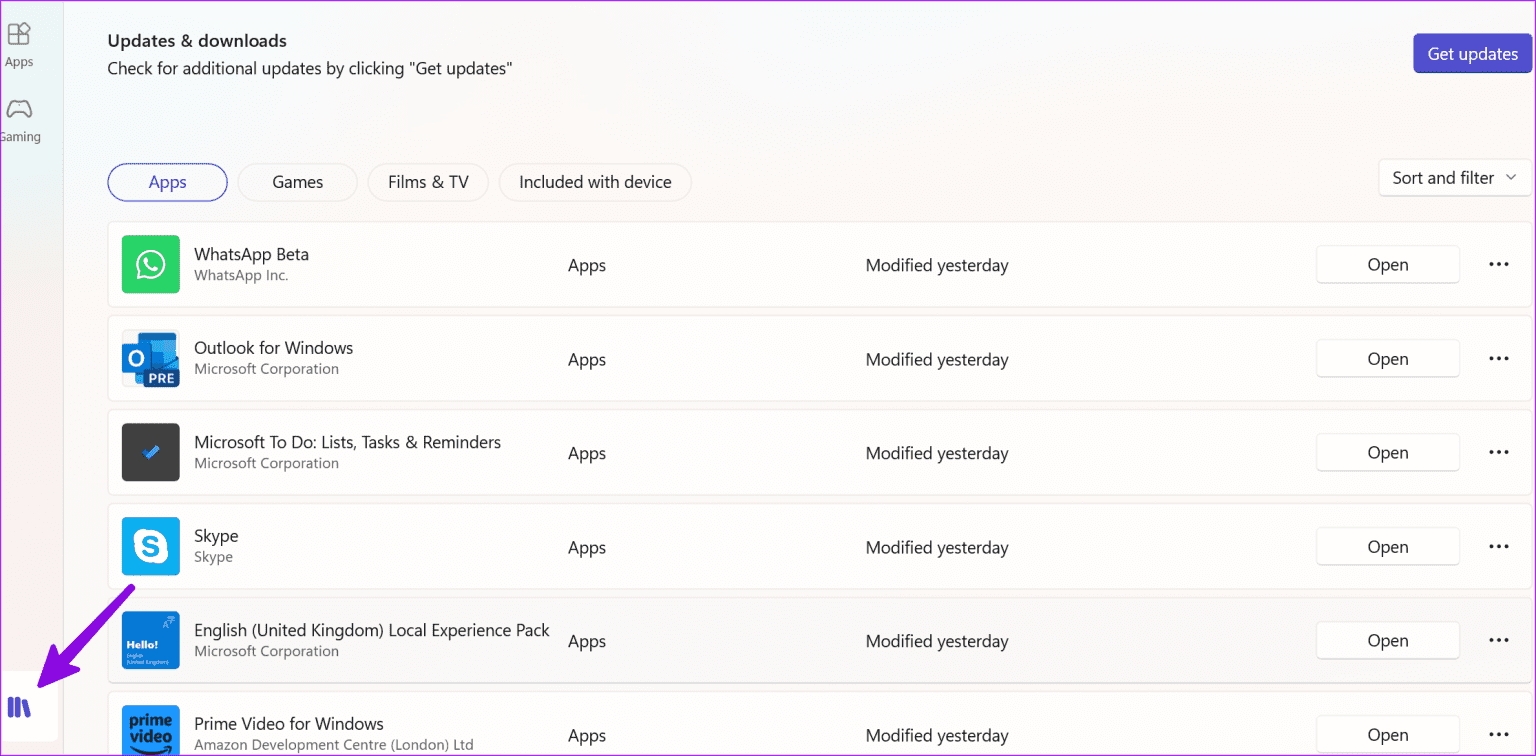Select the Films & TV filter tab
The width and height of the screenshot is (1536, 756).
point(428,182)
